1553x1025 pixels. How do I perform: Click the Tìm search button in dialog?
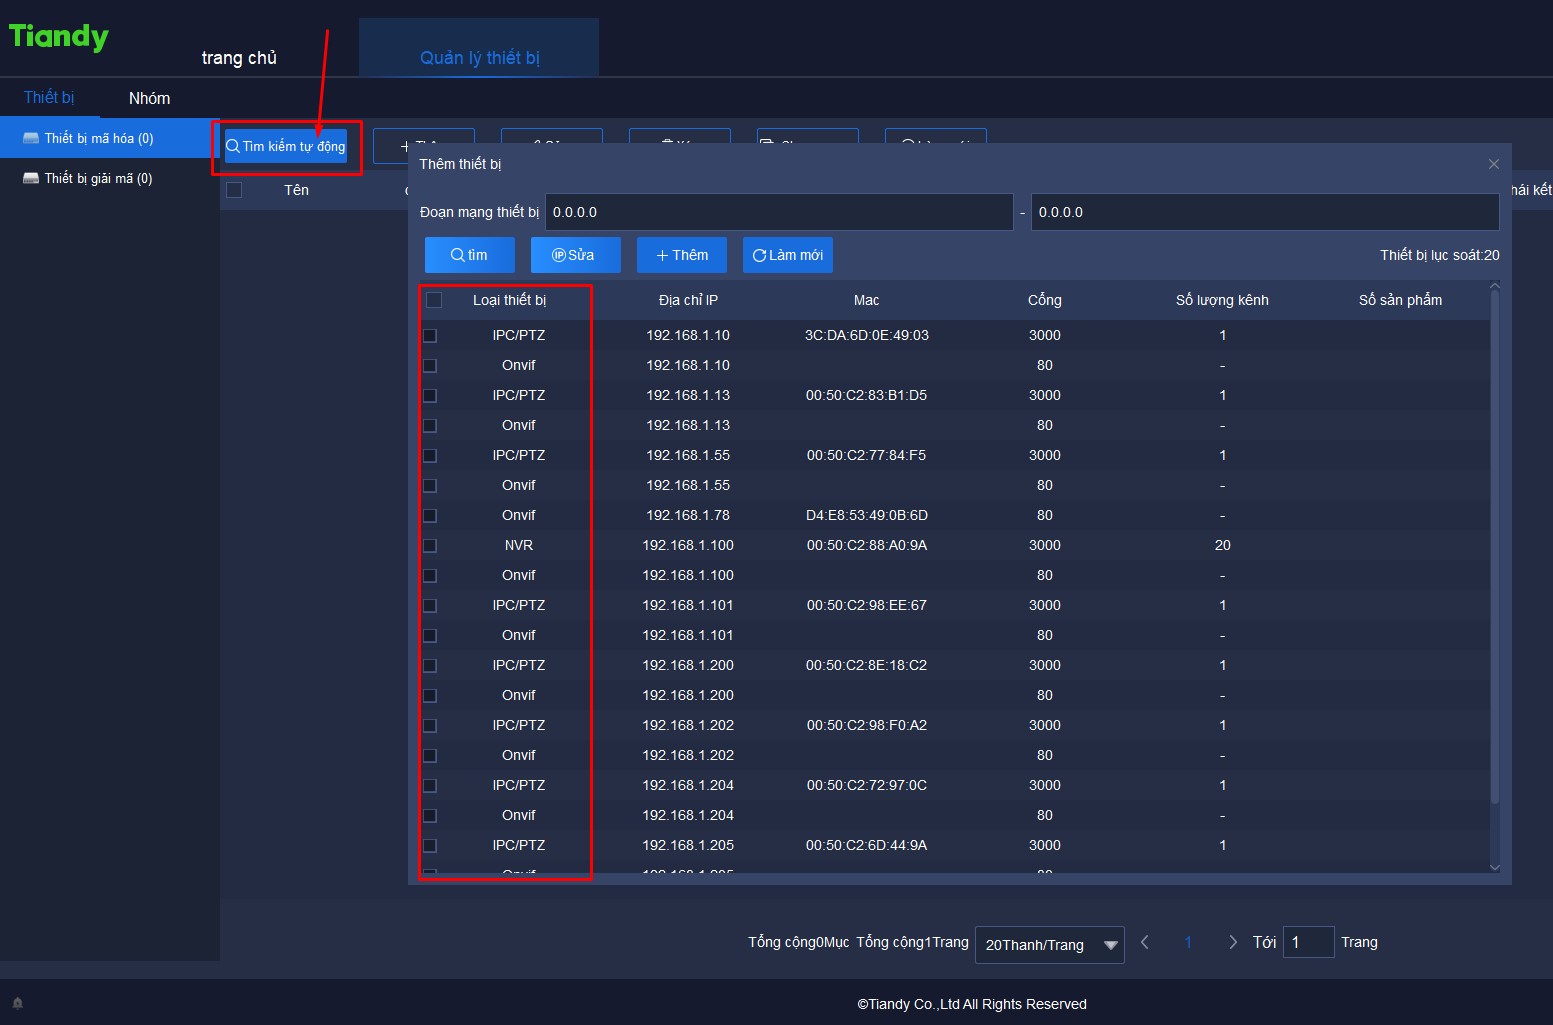click(469, 255)
